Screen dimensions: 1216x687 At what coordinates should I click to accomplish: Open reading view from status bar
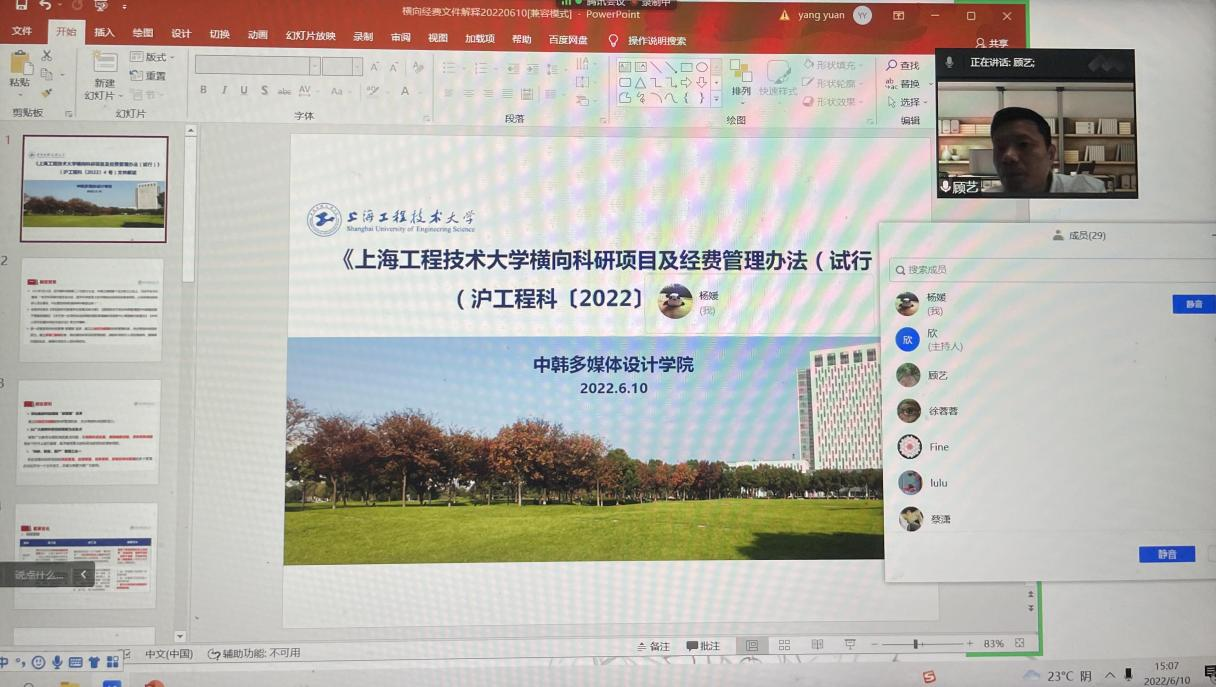click(817, 645)
